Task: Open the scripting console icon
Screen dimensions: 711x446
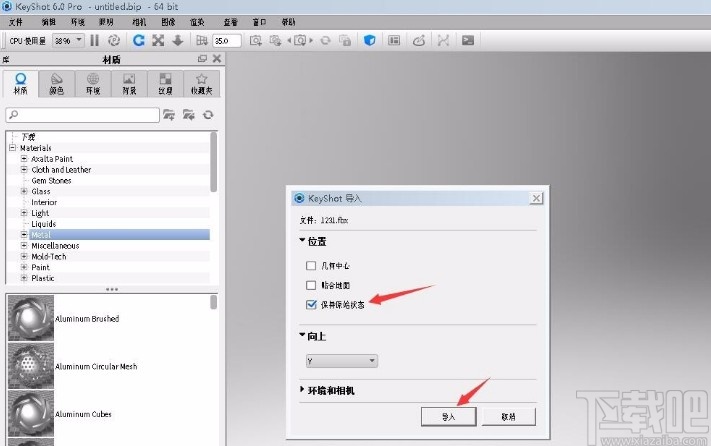Action: pyautogui.click(x=468, y=40)
